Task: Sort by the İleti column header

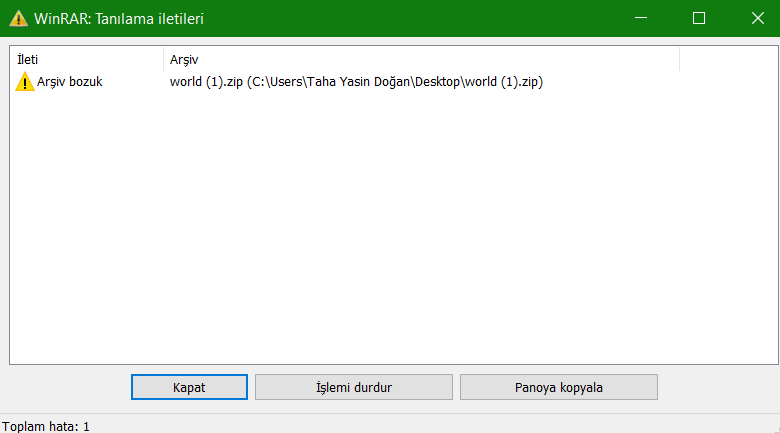Action: 87,60
